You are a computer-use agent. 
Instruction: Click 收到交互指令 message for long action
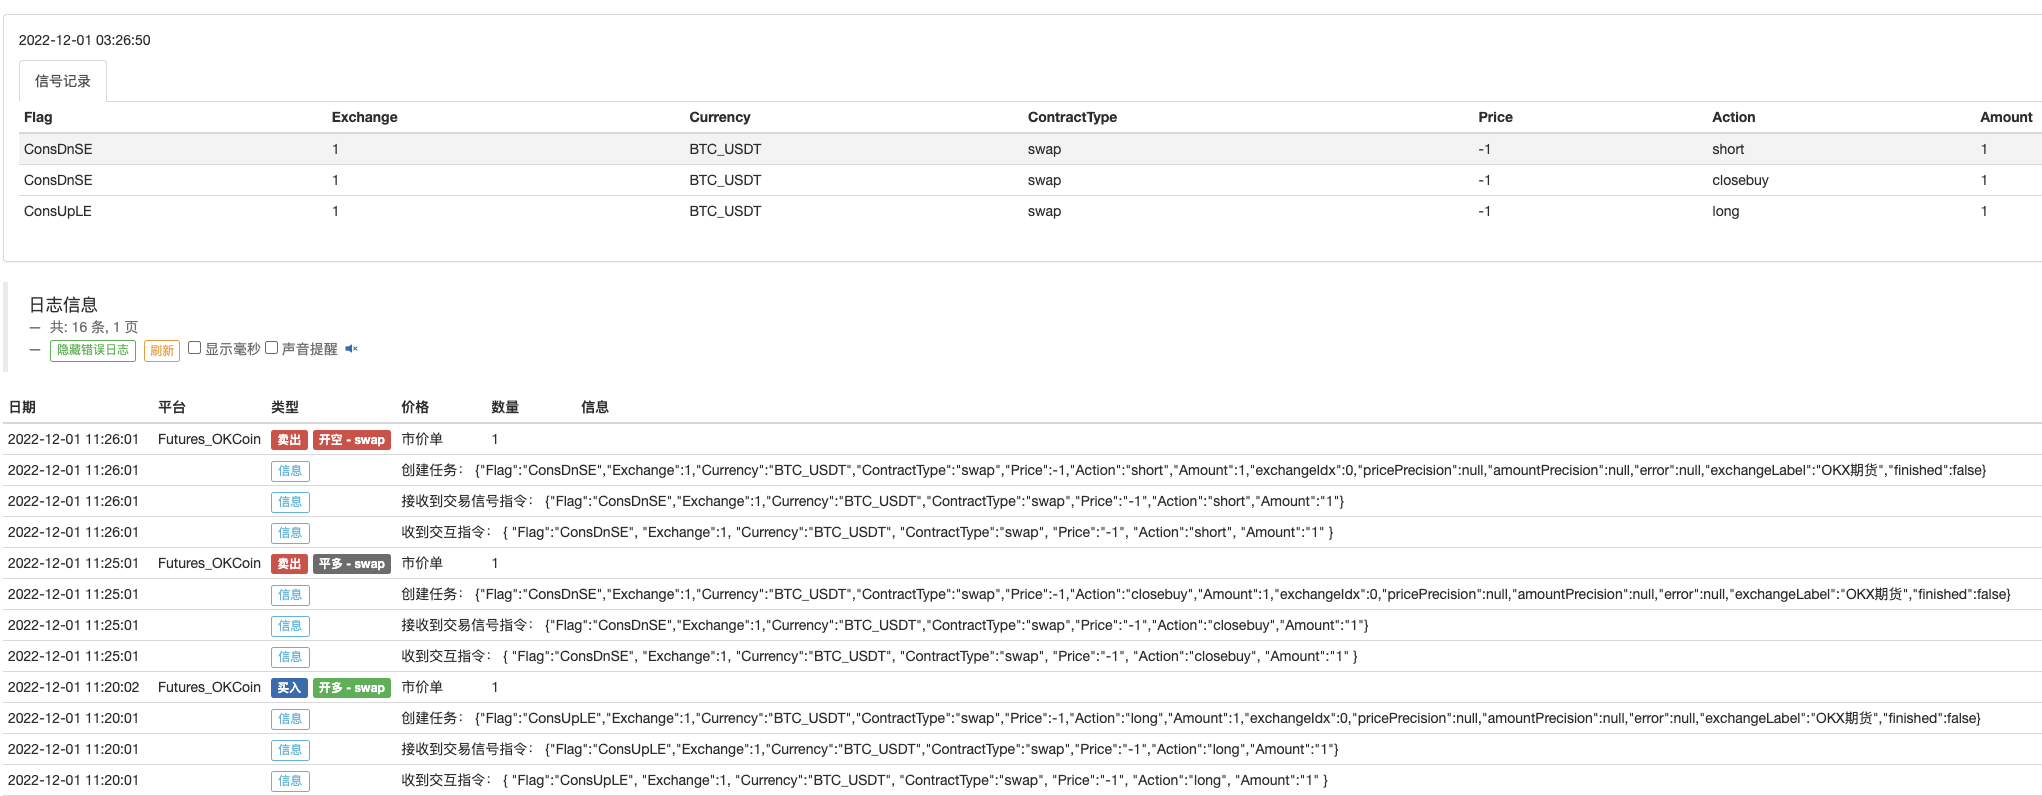click(x=865, y=780)
